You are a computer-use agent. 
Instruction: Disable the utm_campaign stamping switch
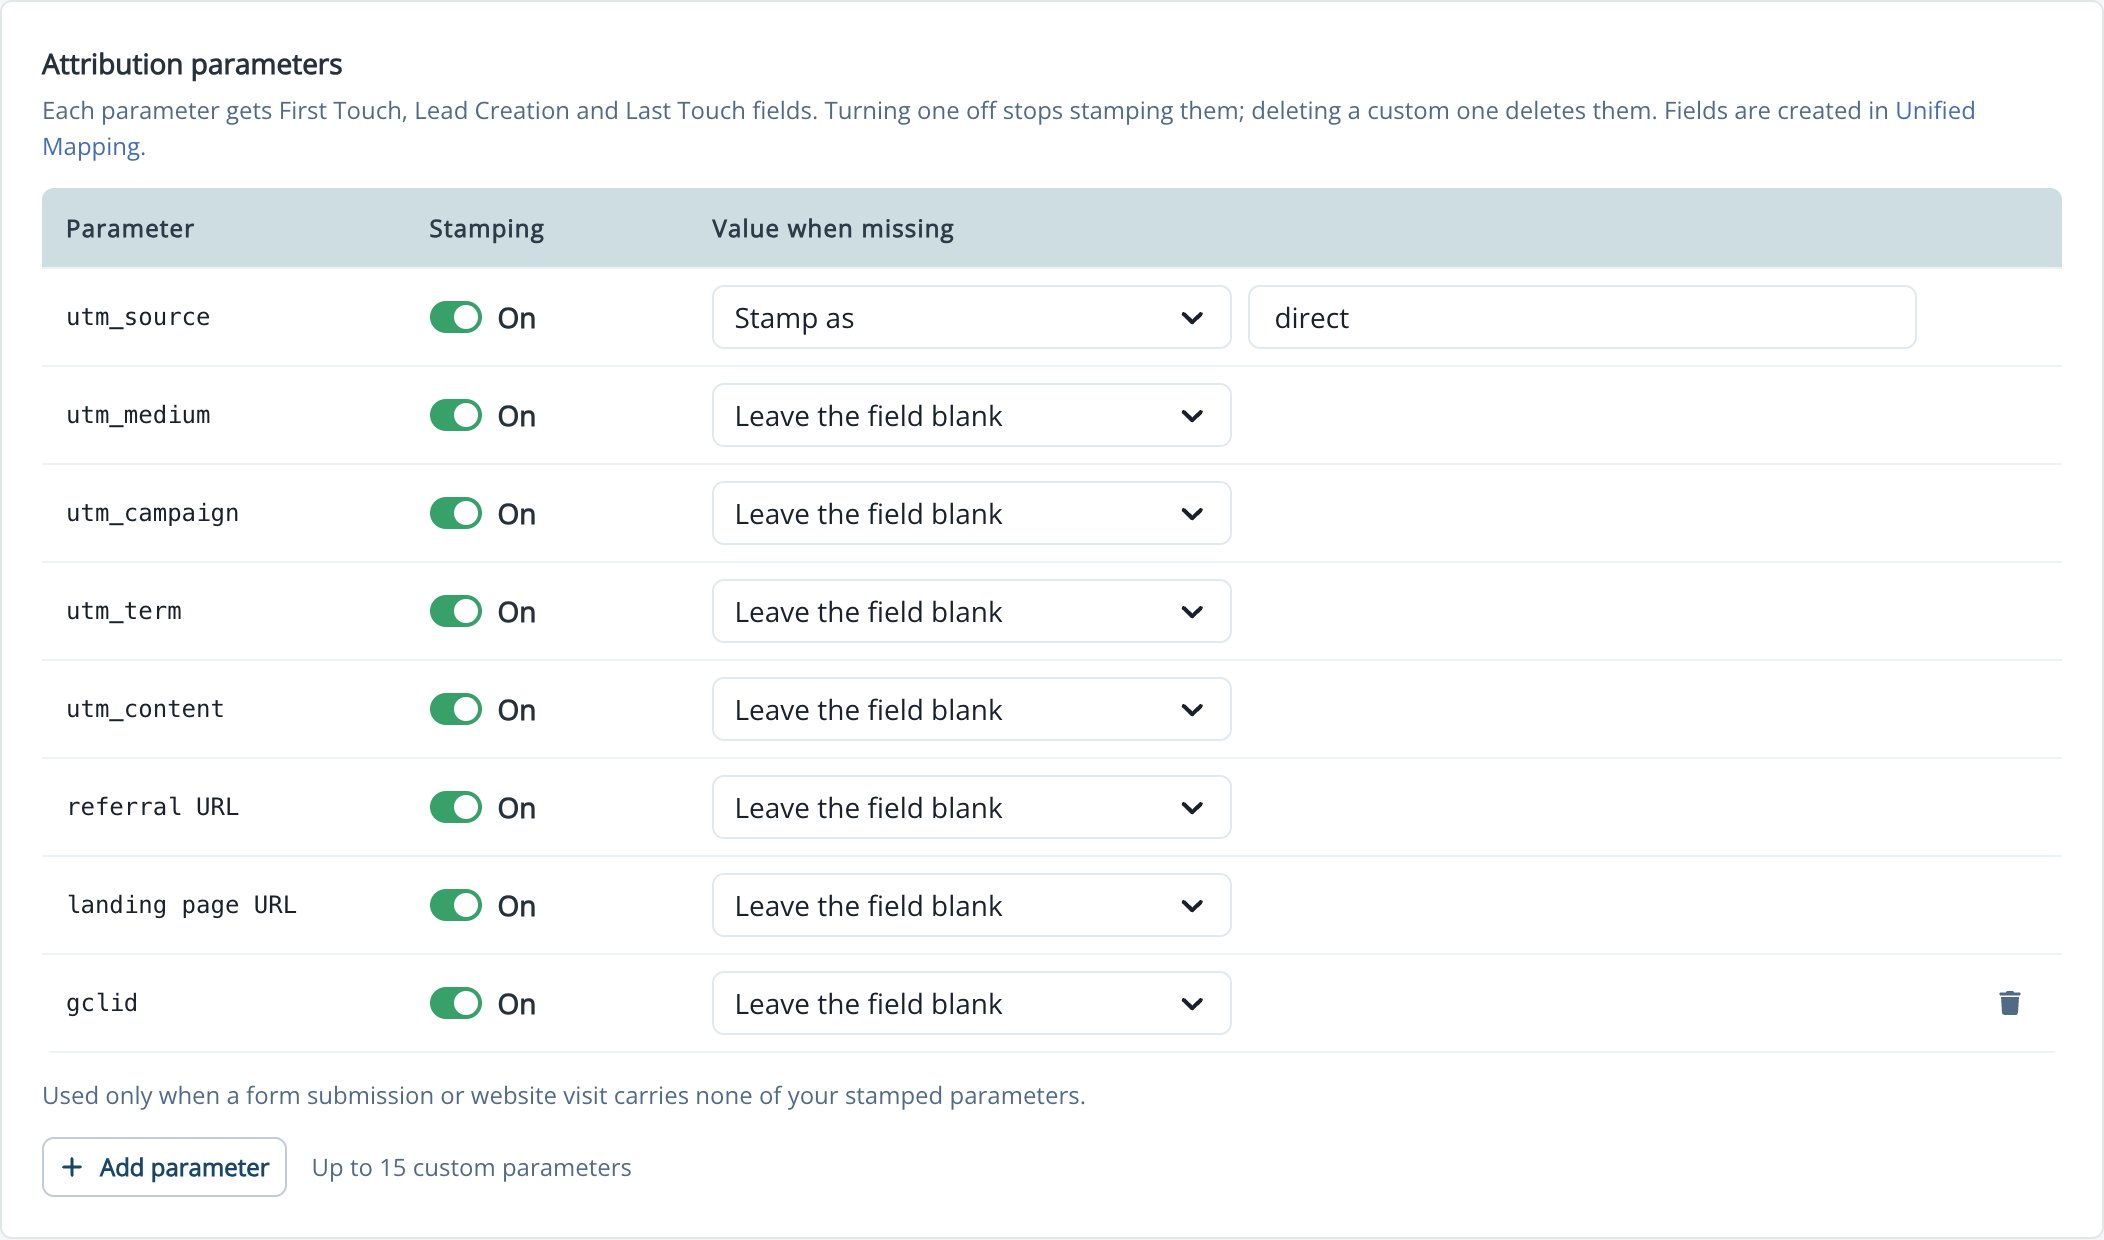point(456,514)
